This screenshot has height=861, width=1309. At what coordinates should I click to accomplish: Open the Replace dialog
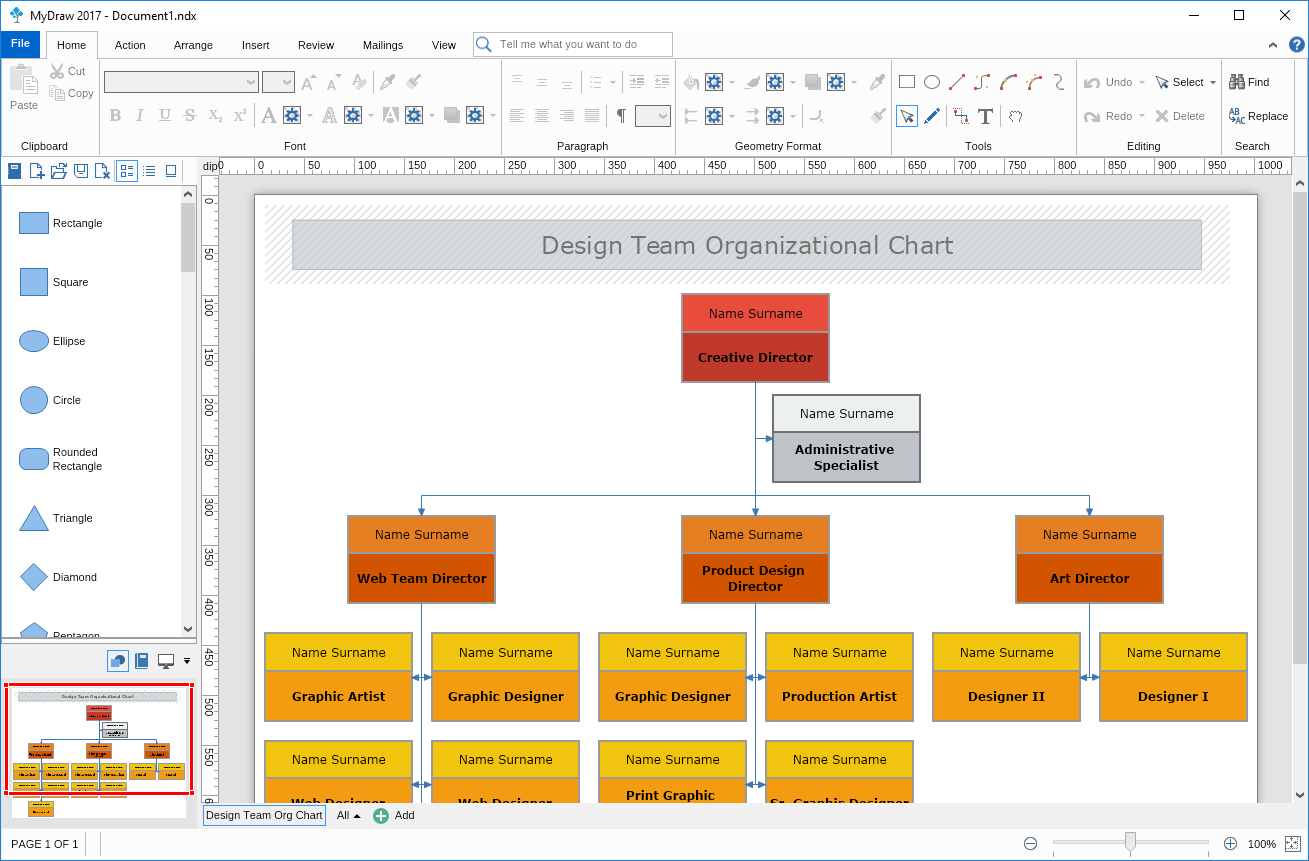point(1258,116)
